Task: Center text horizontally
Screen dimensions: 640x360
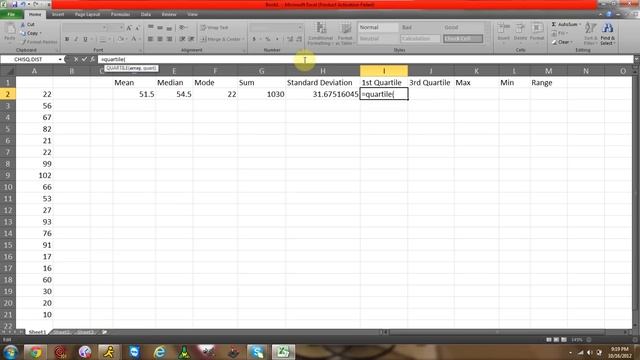Action: point(160,39)
